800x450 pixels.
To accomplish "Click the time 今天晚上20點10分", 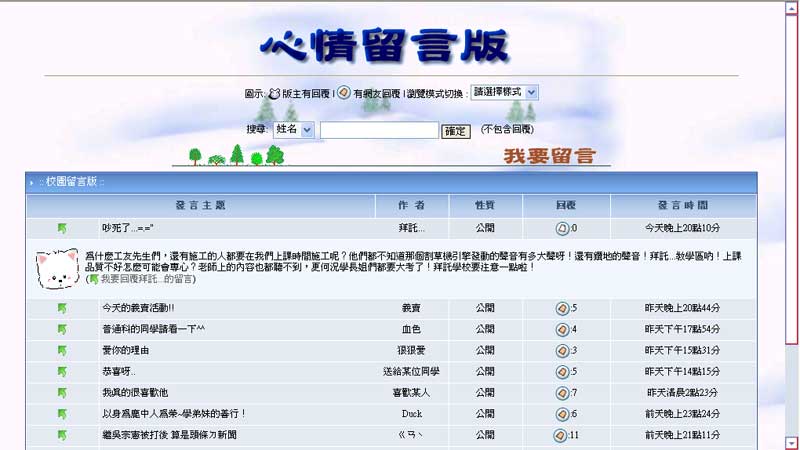I will pos(683,228).
